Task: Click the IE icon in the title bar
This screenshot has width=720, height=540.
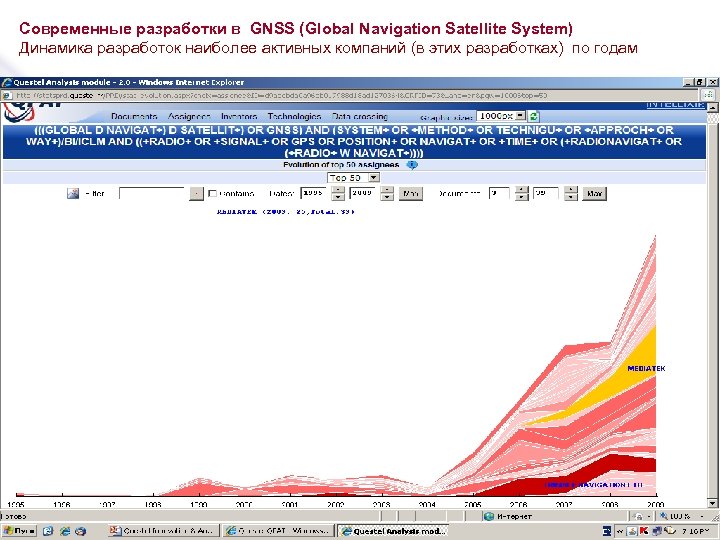Action: point(7,83)
